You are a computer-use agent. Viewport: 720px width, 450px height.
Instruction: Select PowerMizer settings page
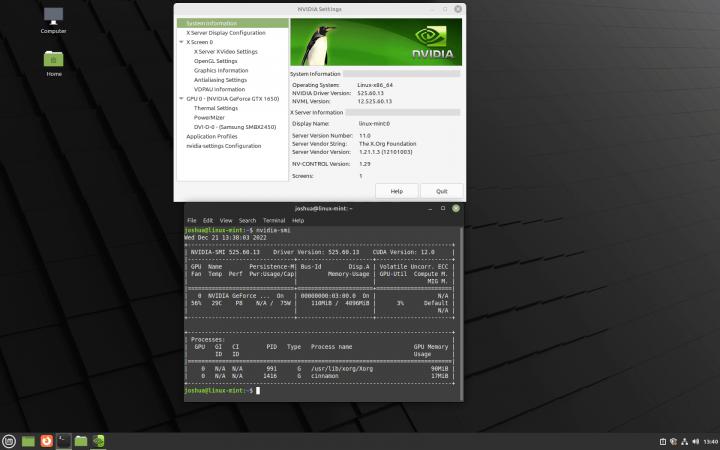[x=210, y=118]
